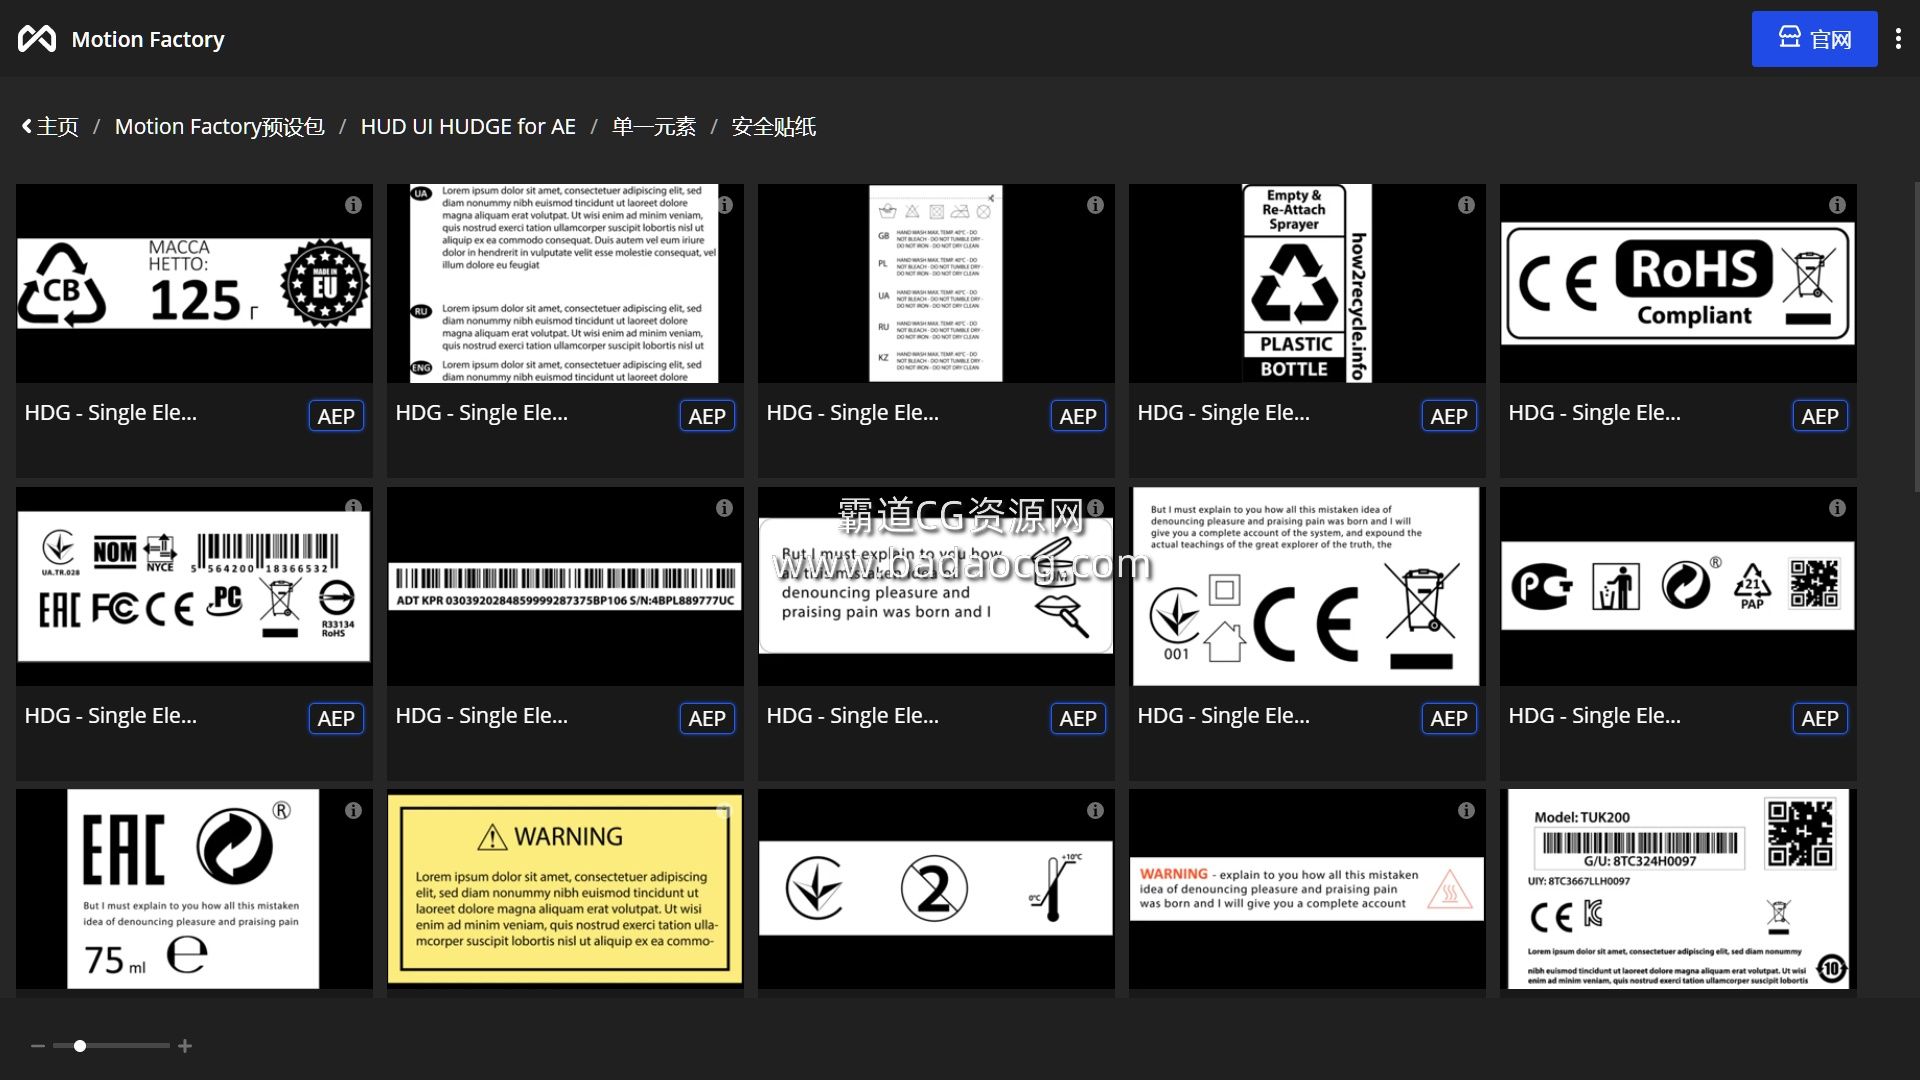Open 单一元素 breadcrumb
The image size is (1920, 1080).
[654, 127]
